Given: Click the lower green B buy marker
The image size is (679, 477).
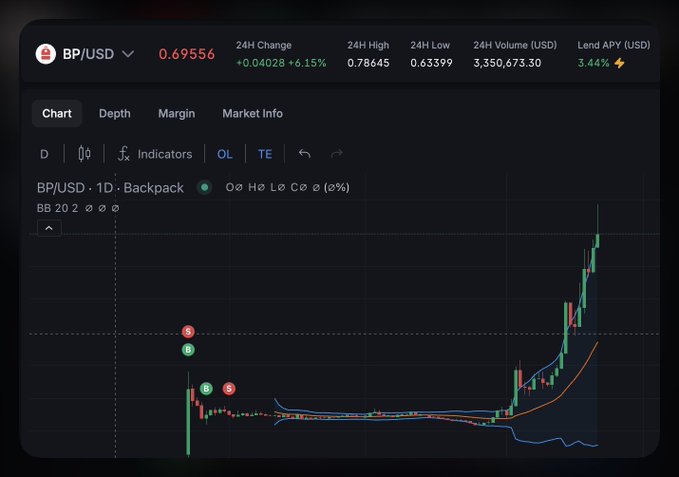Looking at the screenshot, I should (x=206, y=389).
